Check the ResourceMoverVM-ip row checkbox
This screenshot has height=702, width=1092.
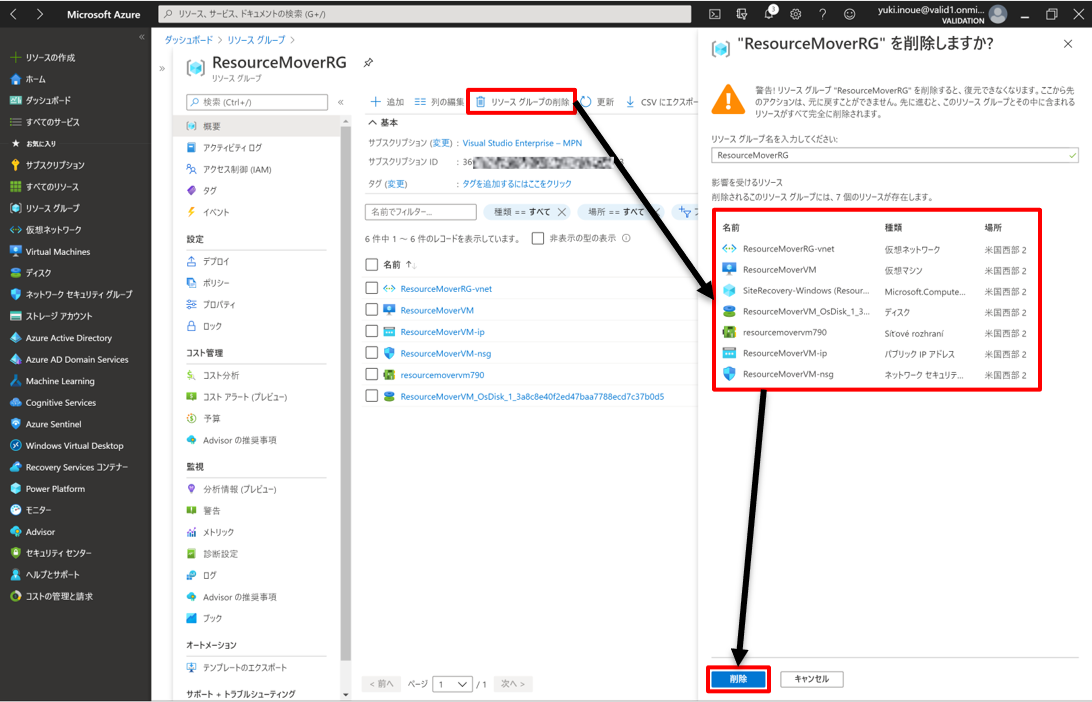[372, 332]
